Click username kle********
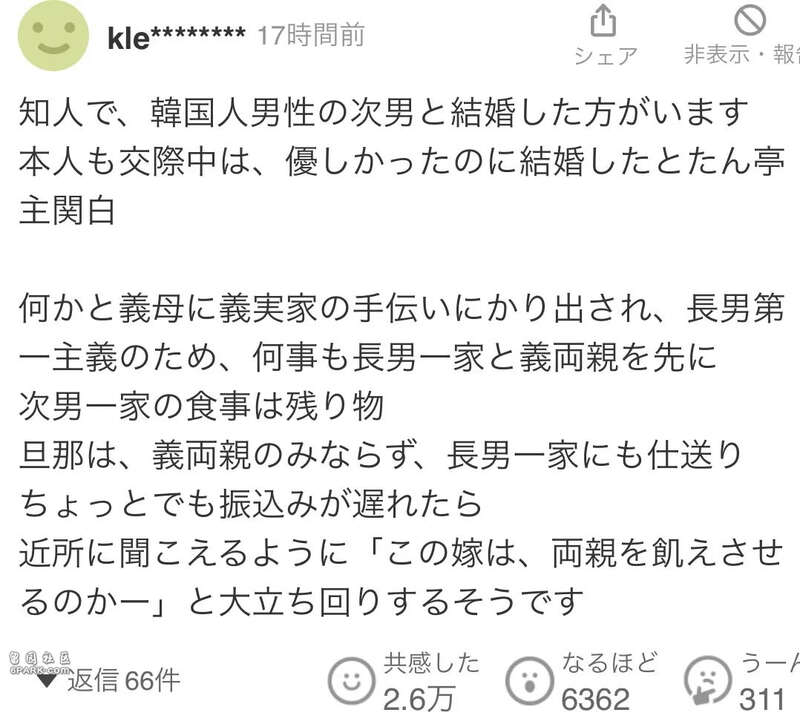 [177, 37]
